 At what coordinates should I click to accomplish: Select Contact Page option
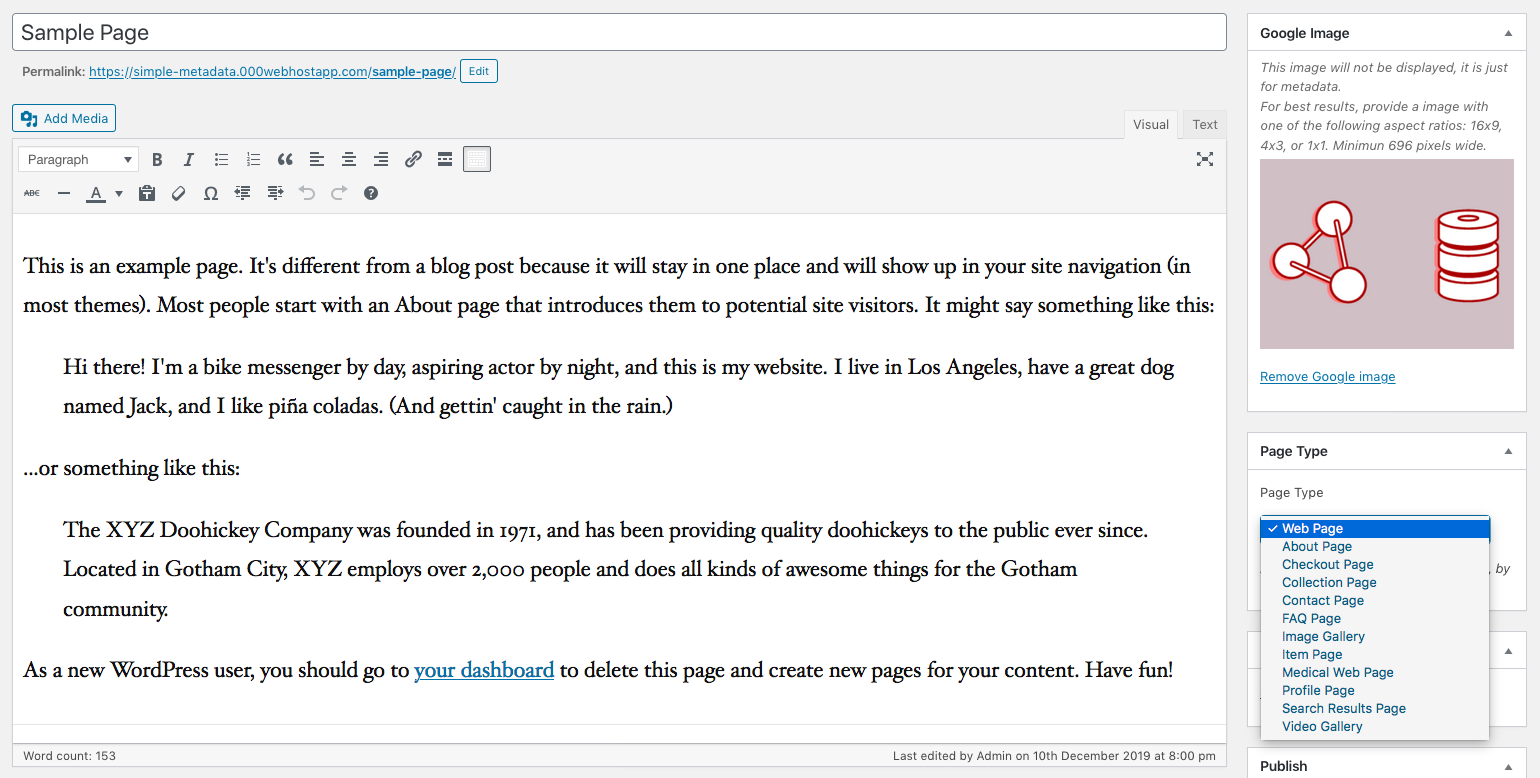[x=1375, y=600]
